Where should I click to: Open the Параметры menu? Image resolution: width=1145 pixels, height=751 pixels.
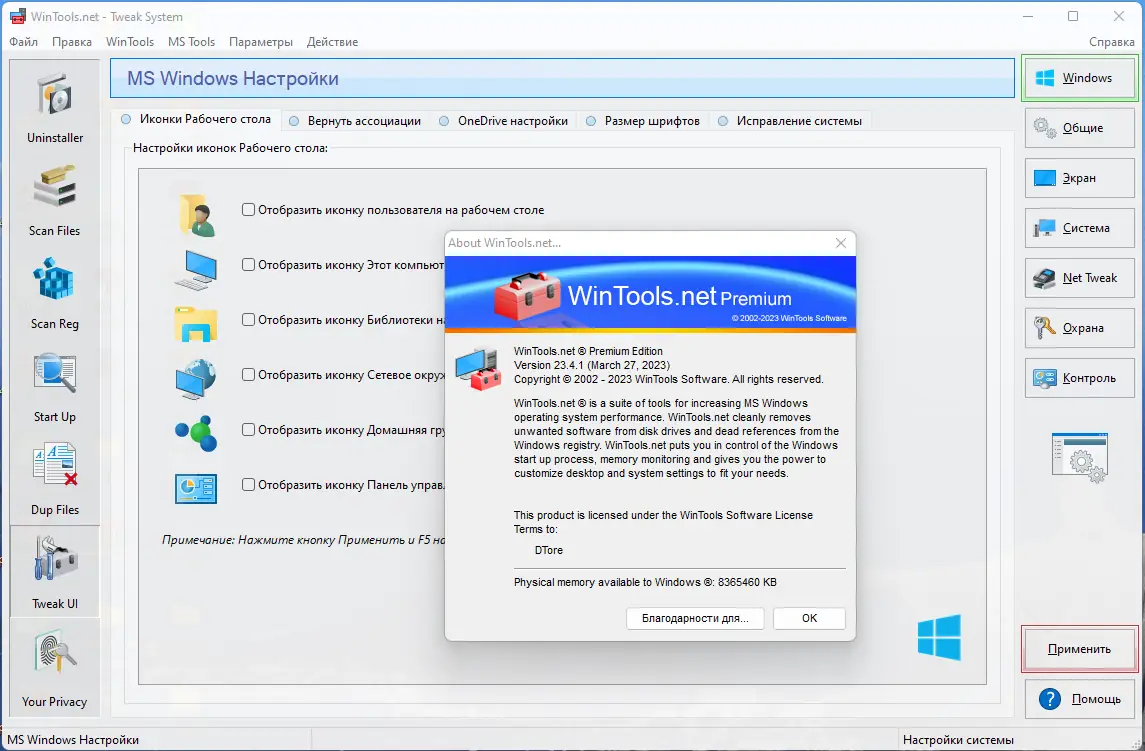coord(261,42)
